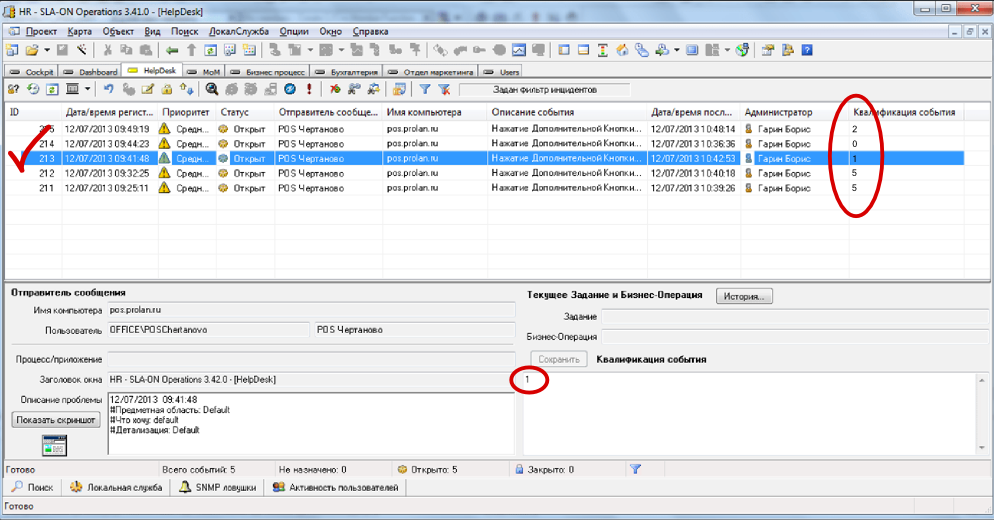Click the История... button
Image resolution: width=994 pixels, height=520 pixels.
744,296
